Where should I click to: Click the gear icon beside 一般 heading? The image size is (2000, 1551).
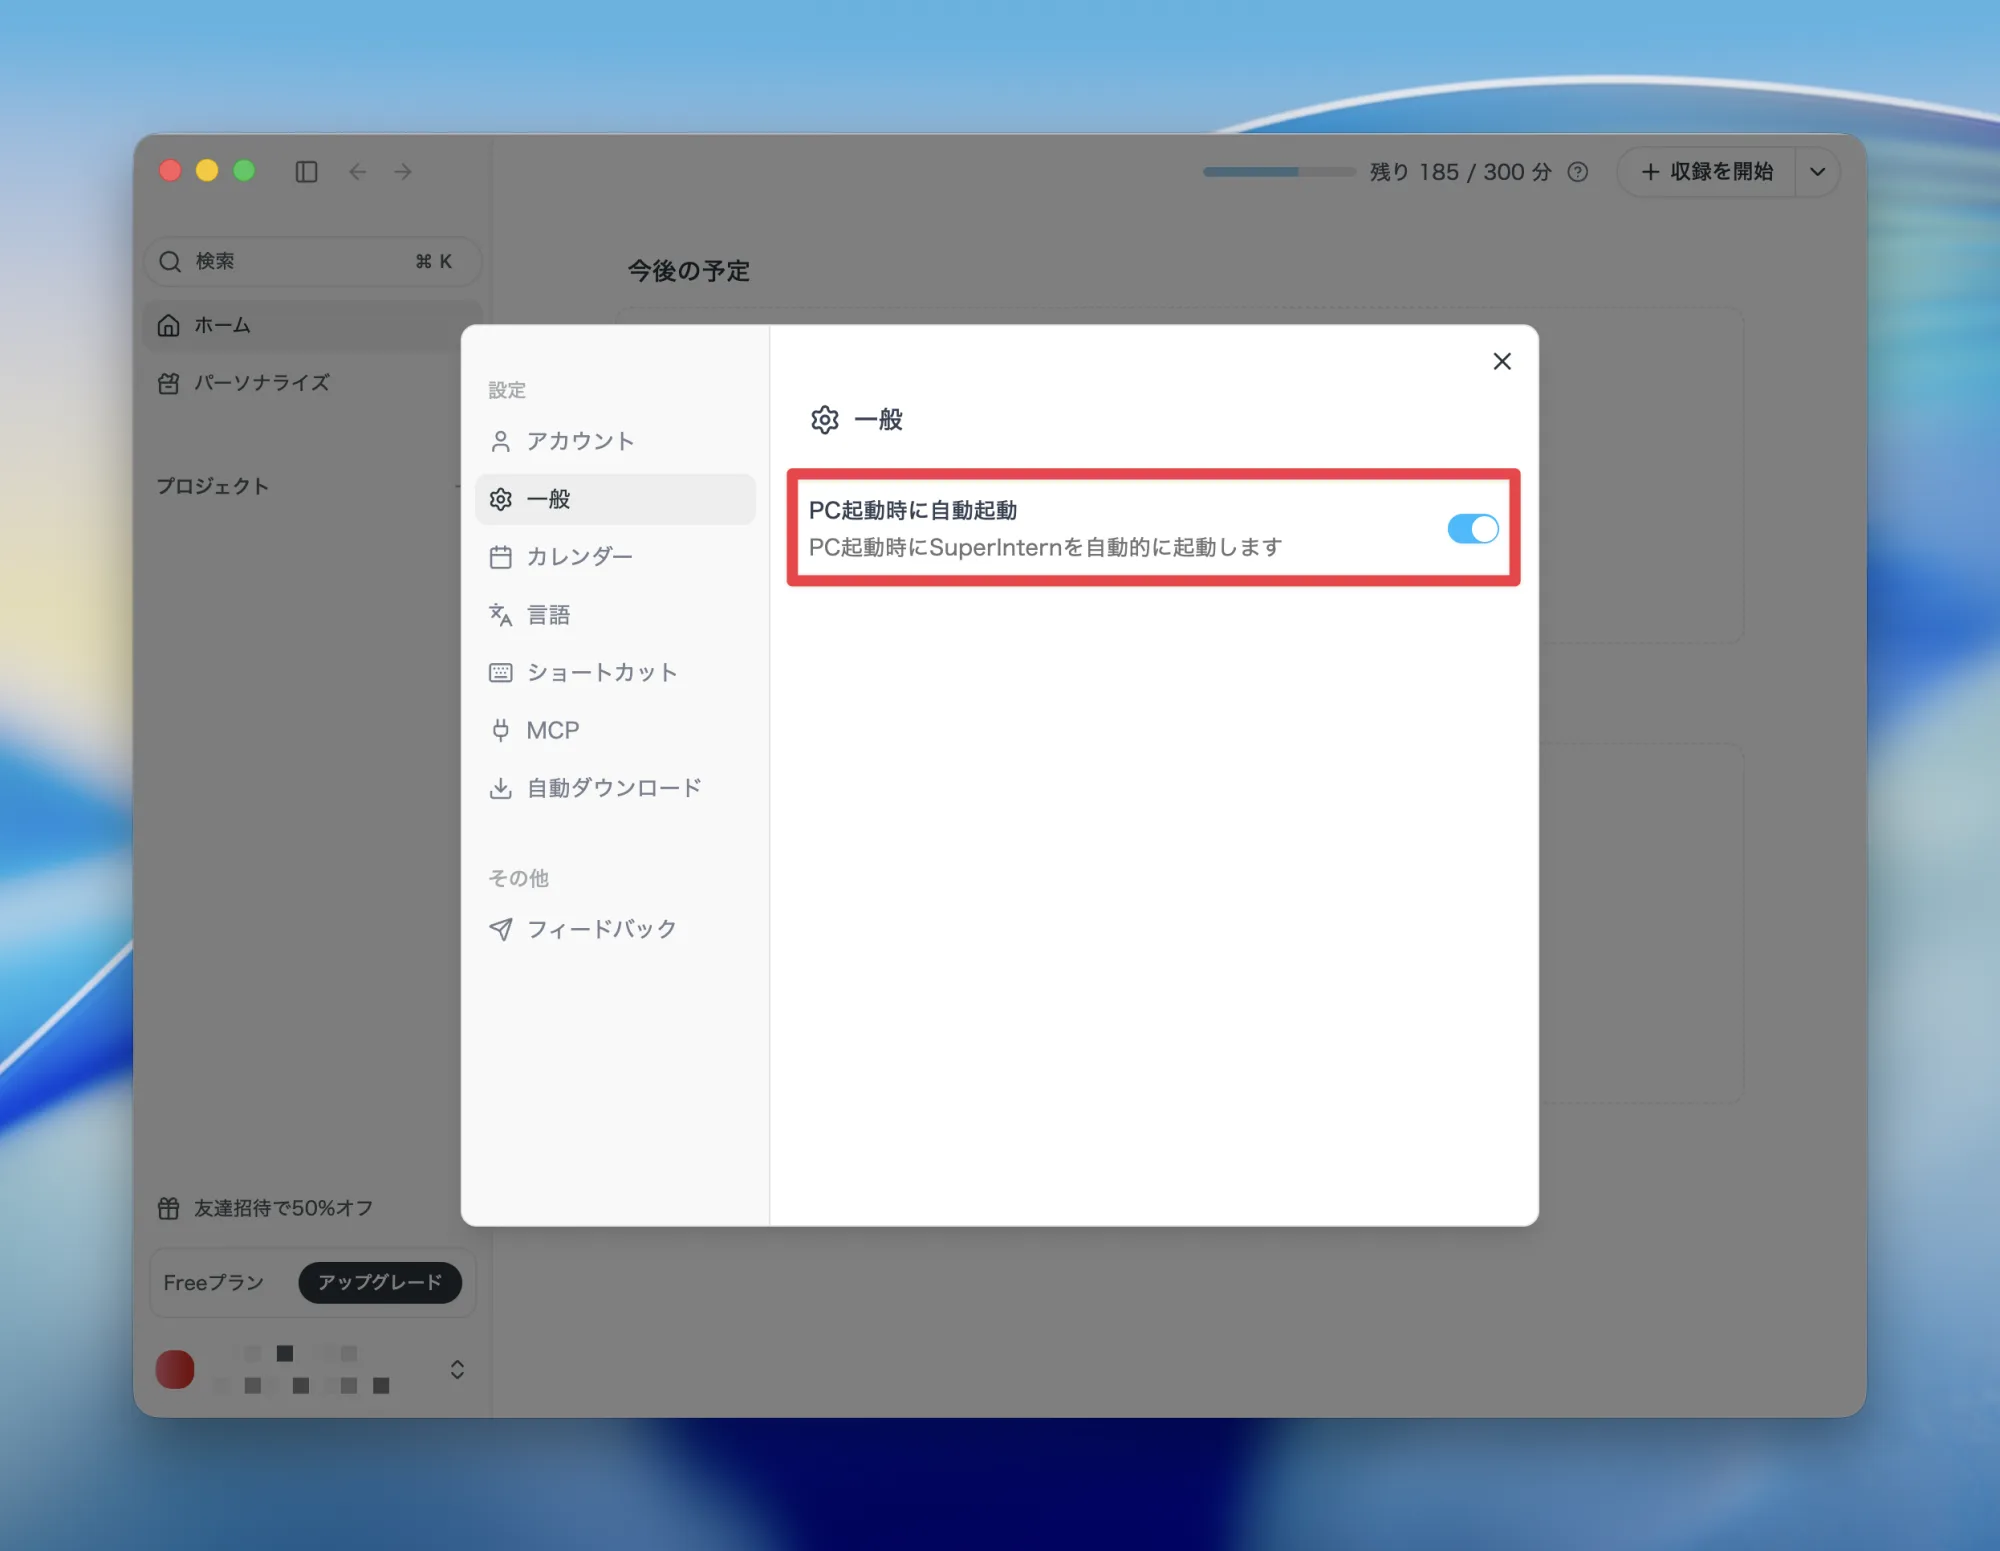[825, 420]
